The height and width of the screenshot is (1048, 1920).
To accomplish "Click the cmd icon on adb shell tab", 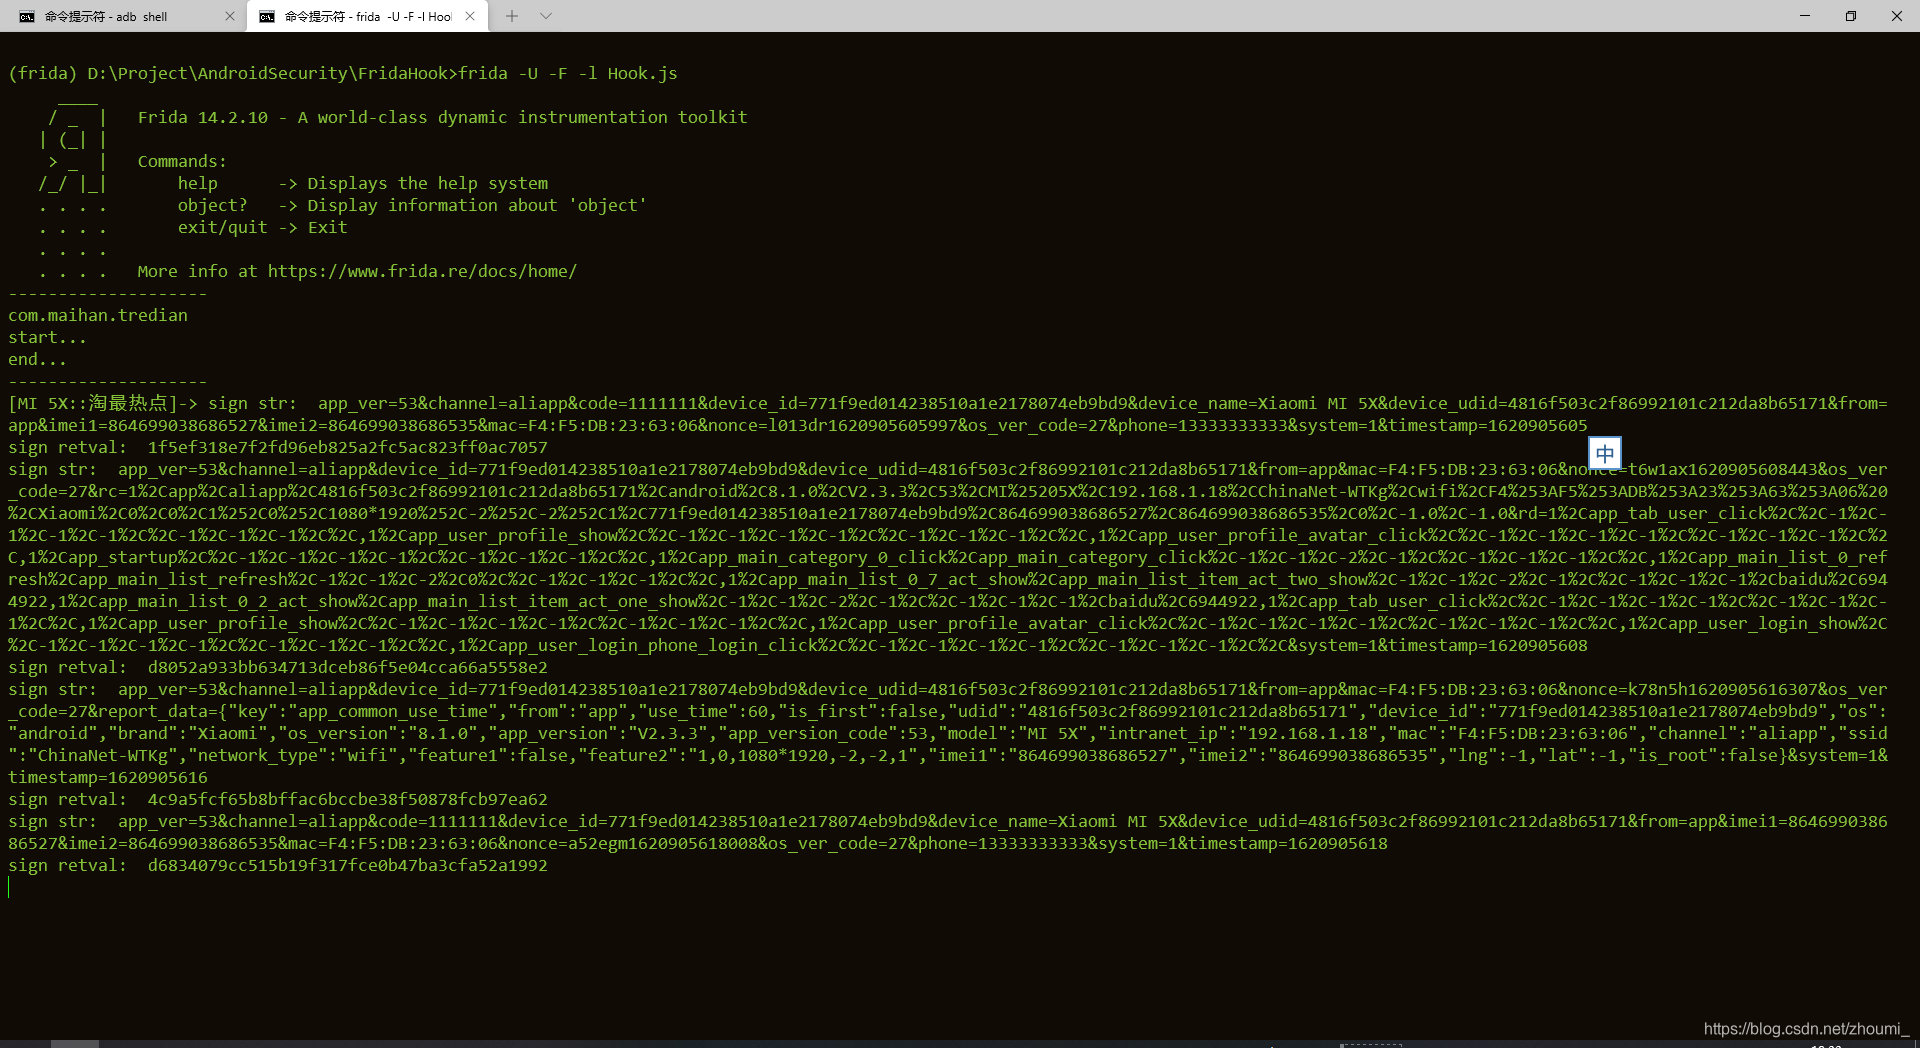I will point(27,16).
